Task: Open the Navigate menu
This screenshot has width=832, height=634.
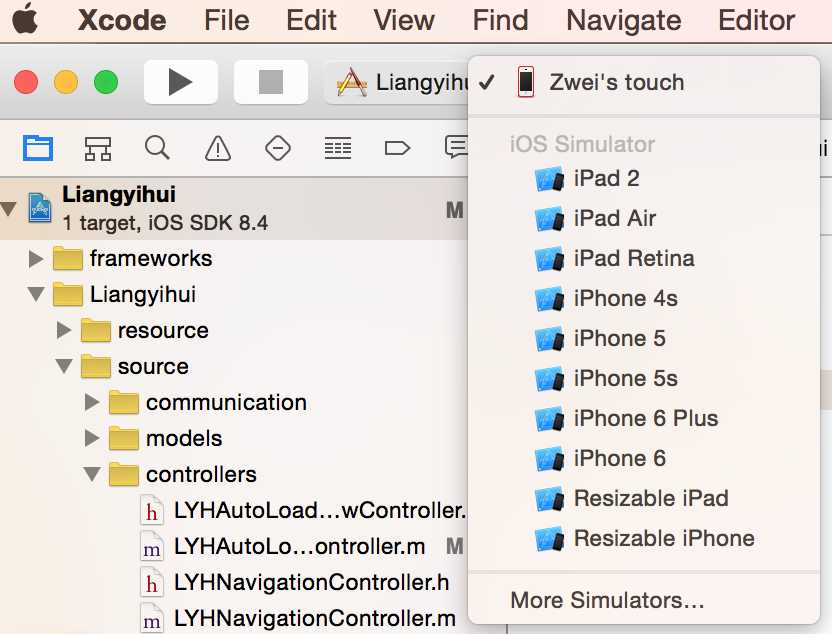Action: coord(623,20)
